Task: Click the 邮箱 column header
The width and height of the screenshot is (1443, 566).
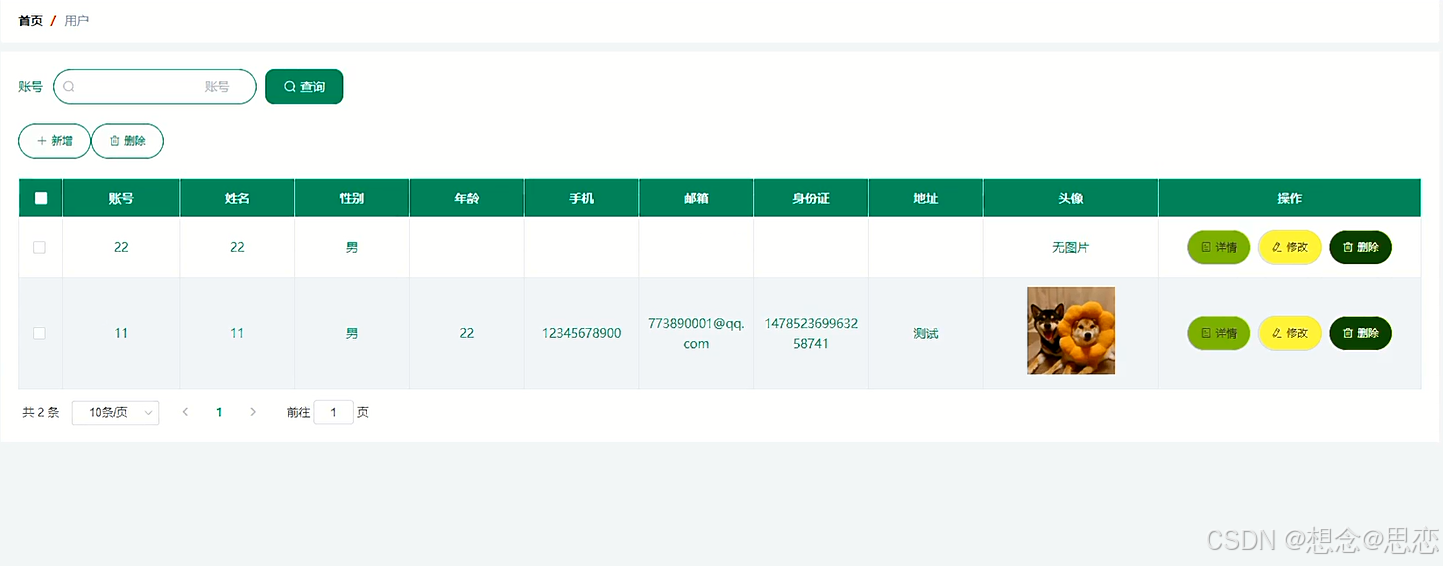Action: [696, 198]
